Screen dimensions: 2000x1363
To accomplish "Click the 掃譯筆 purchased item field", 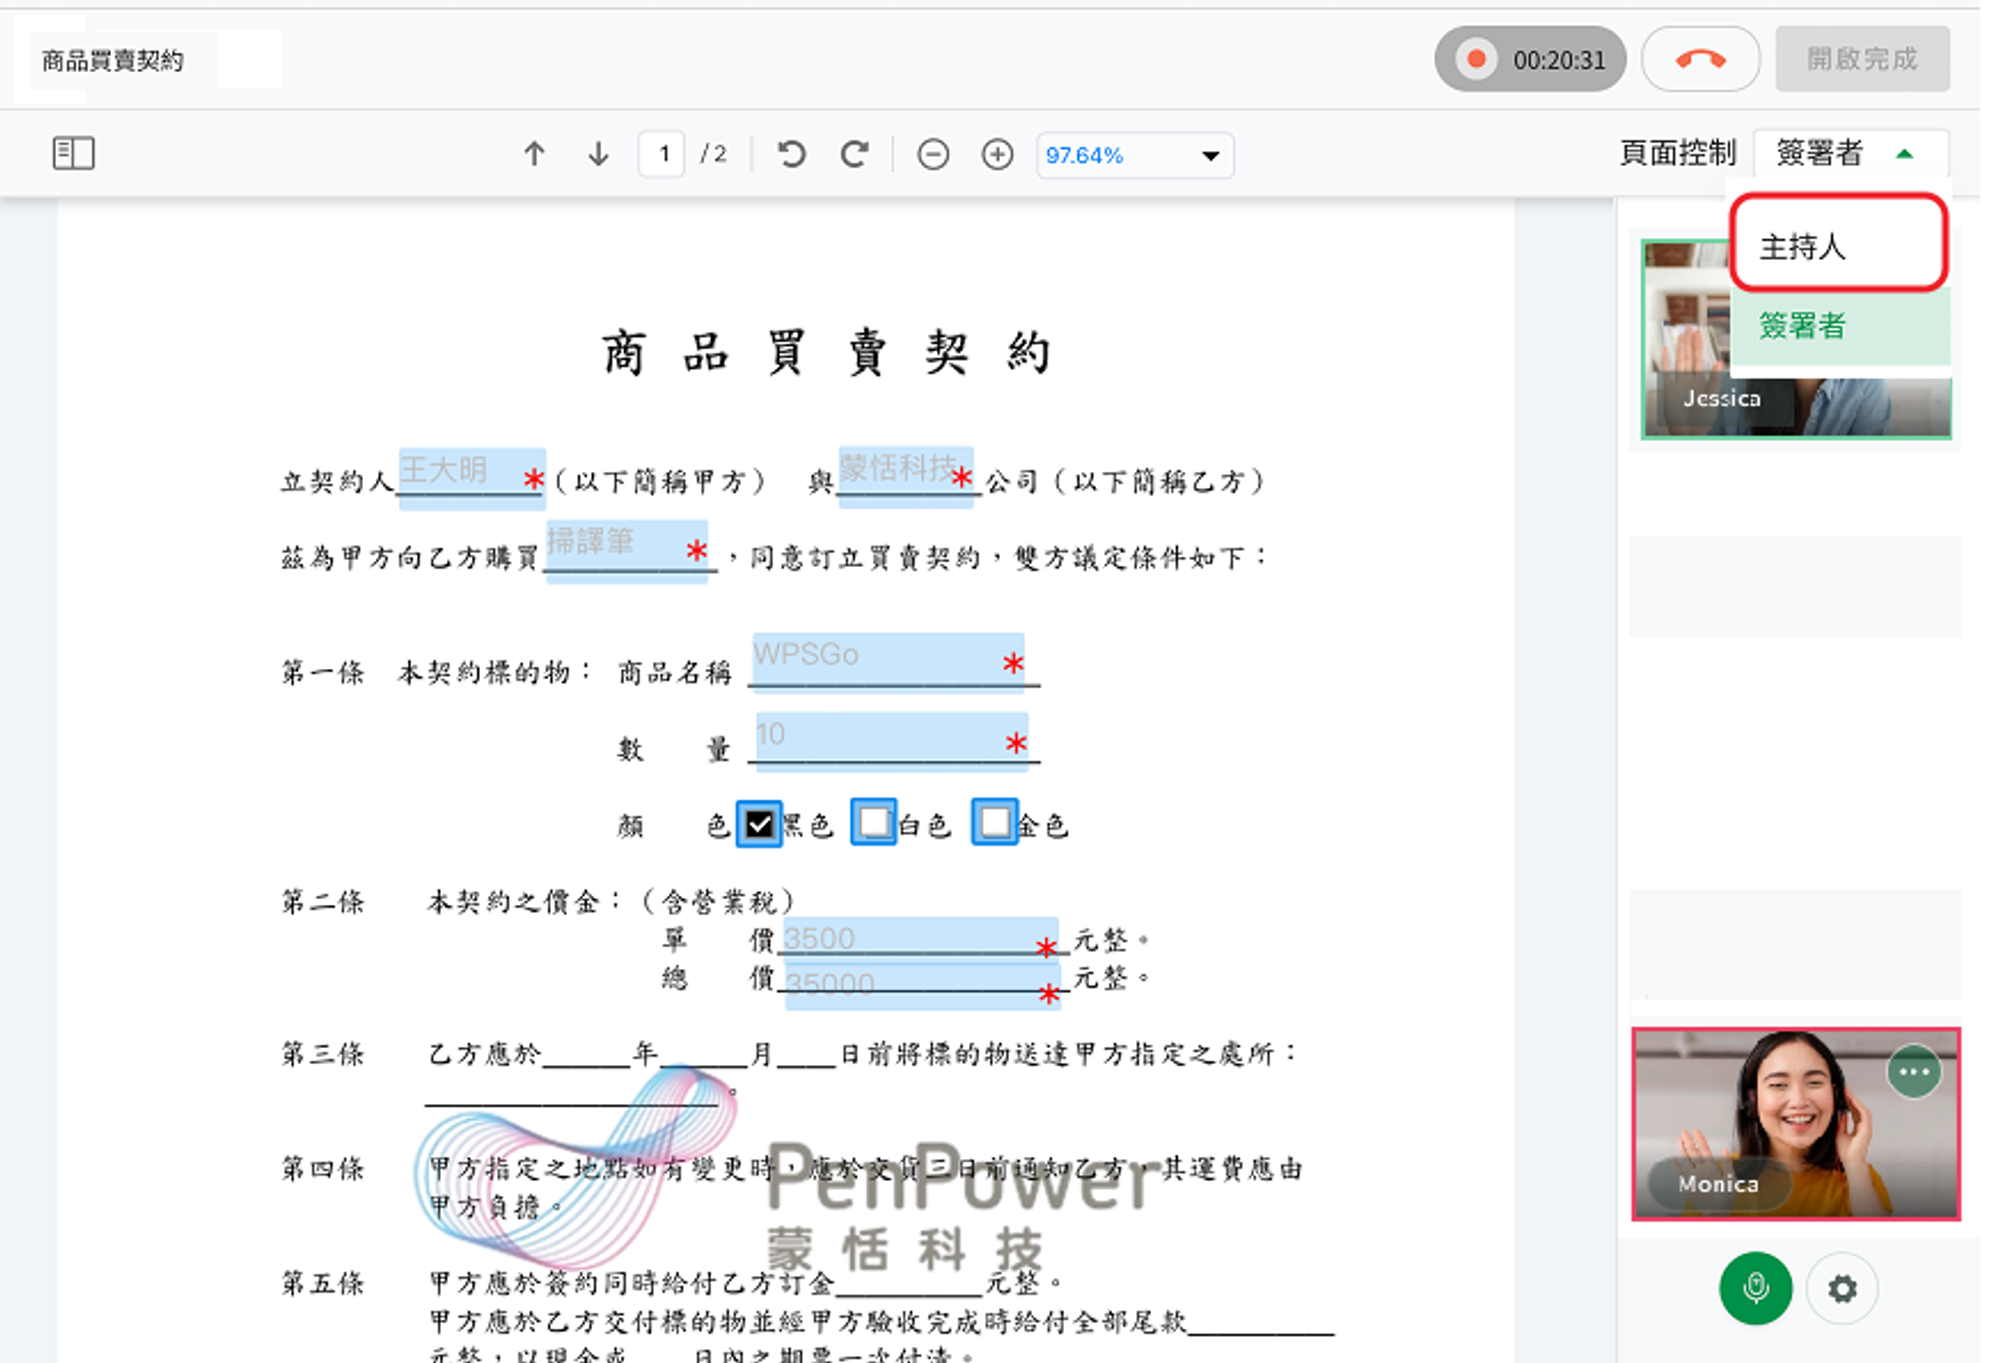I will (x=627, y=551).
